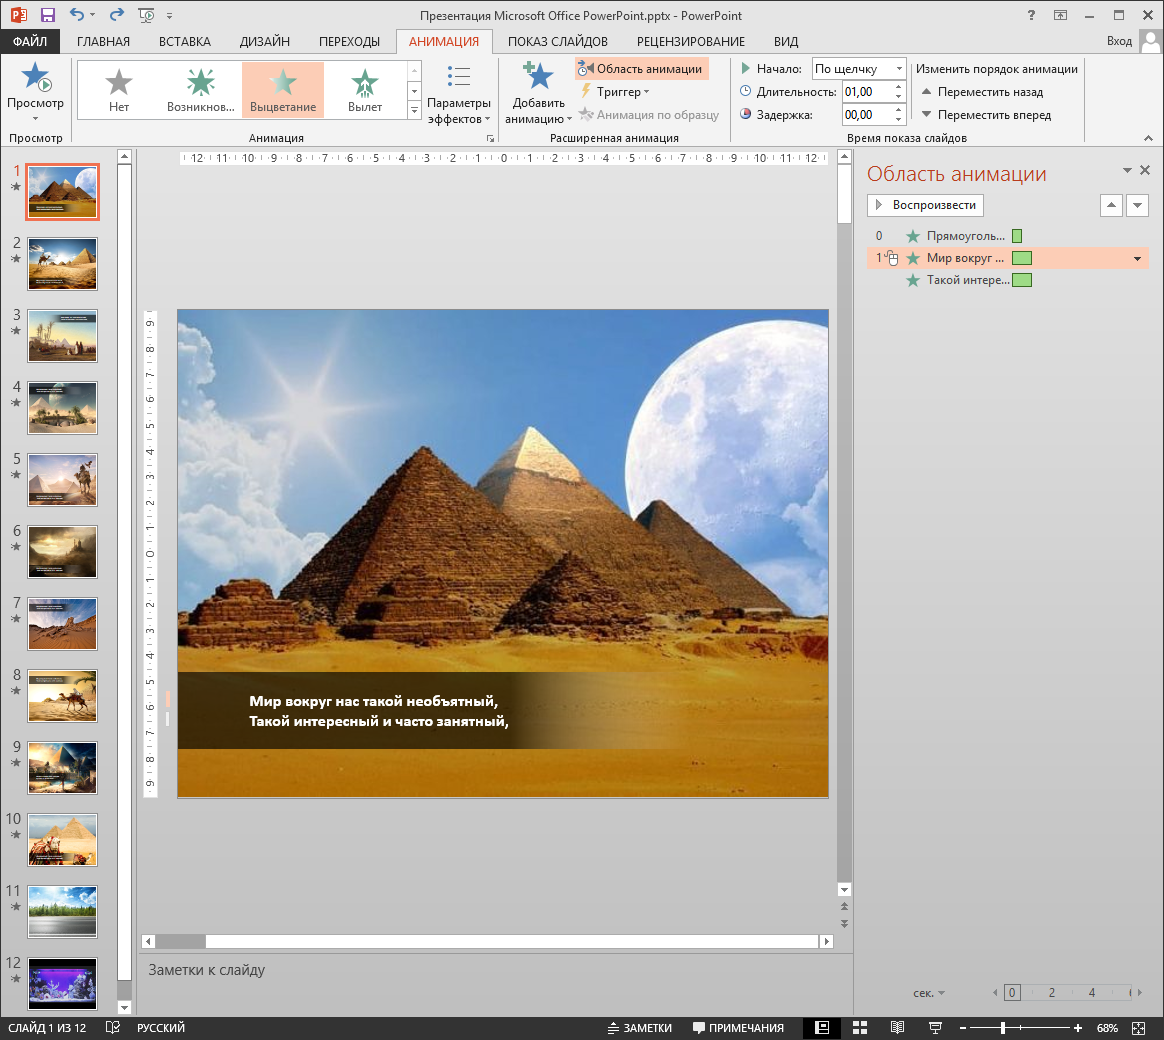Click the Undo arrow icon
1164x1040 pixels.
76,15
